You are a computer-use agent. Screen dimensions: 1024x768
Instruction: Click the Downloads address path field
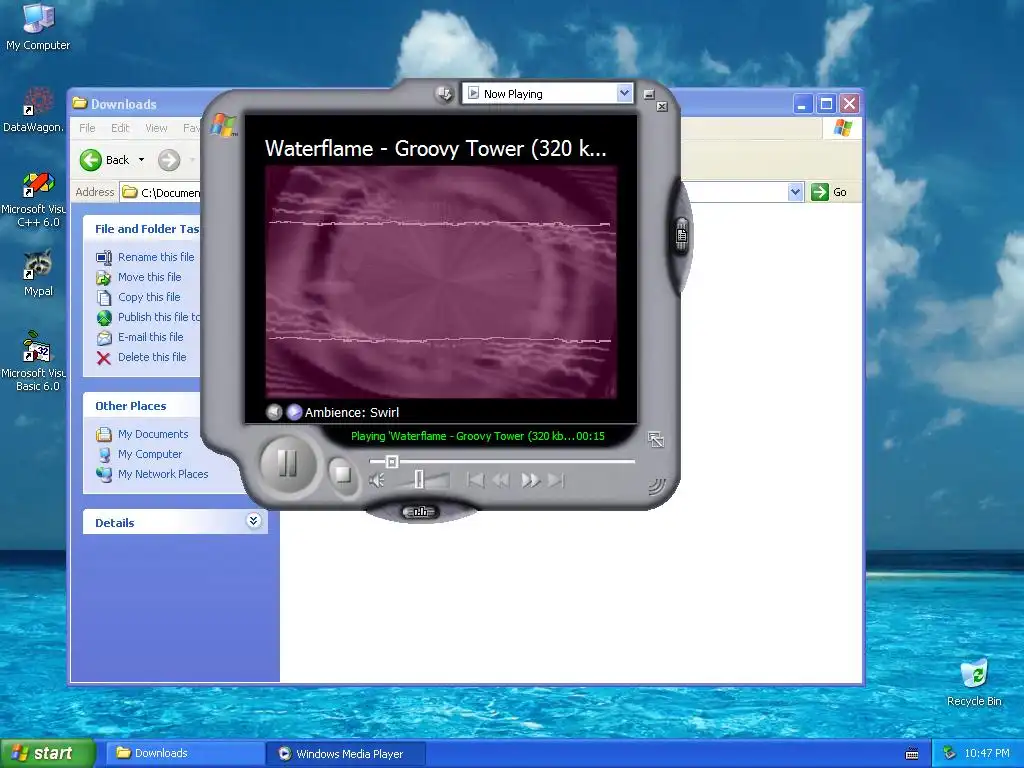coord(170,192)
